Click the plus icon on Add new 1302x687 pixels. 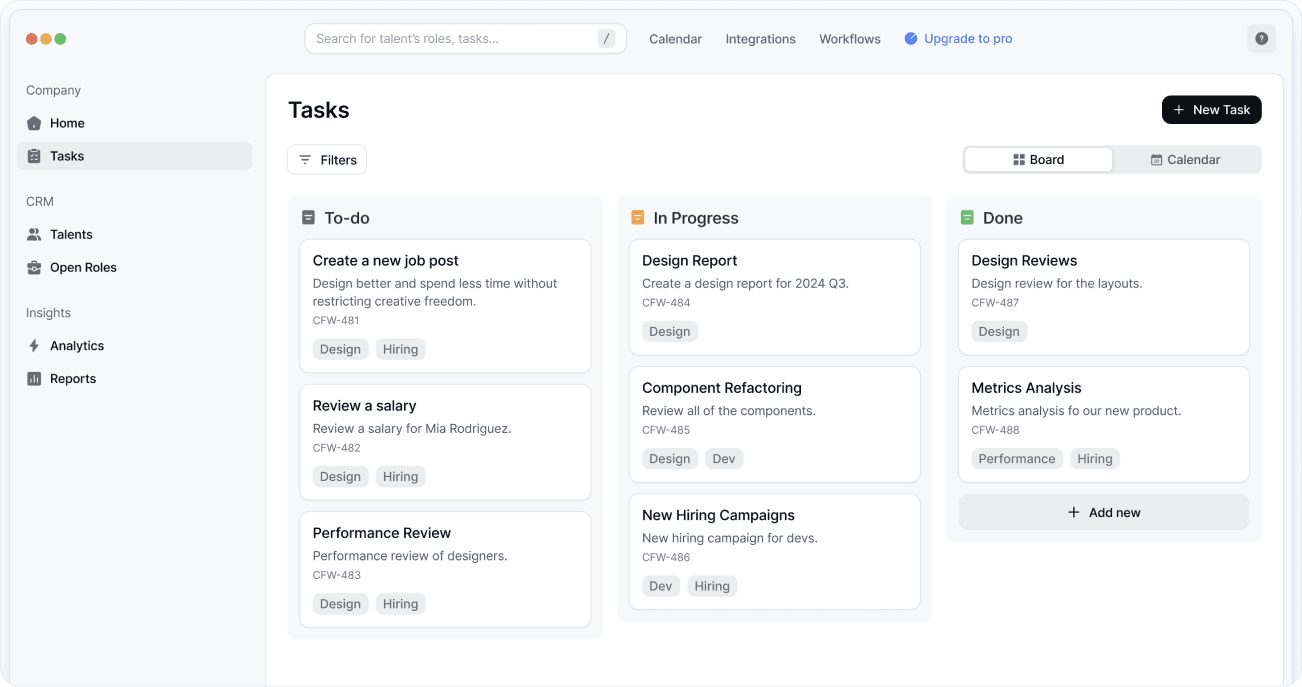1075,511
